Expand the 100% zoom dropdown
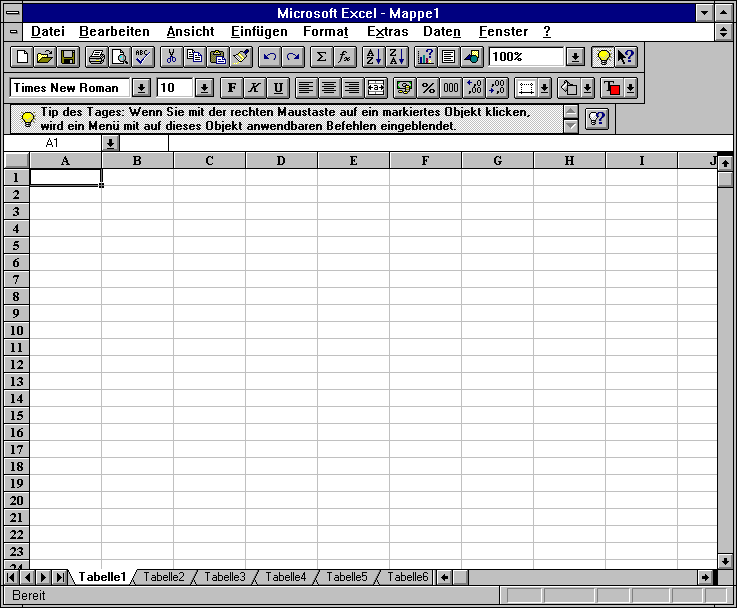The image size is (737, 608). click(x=575, y=57)
